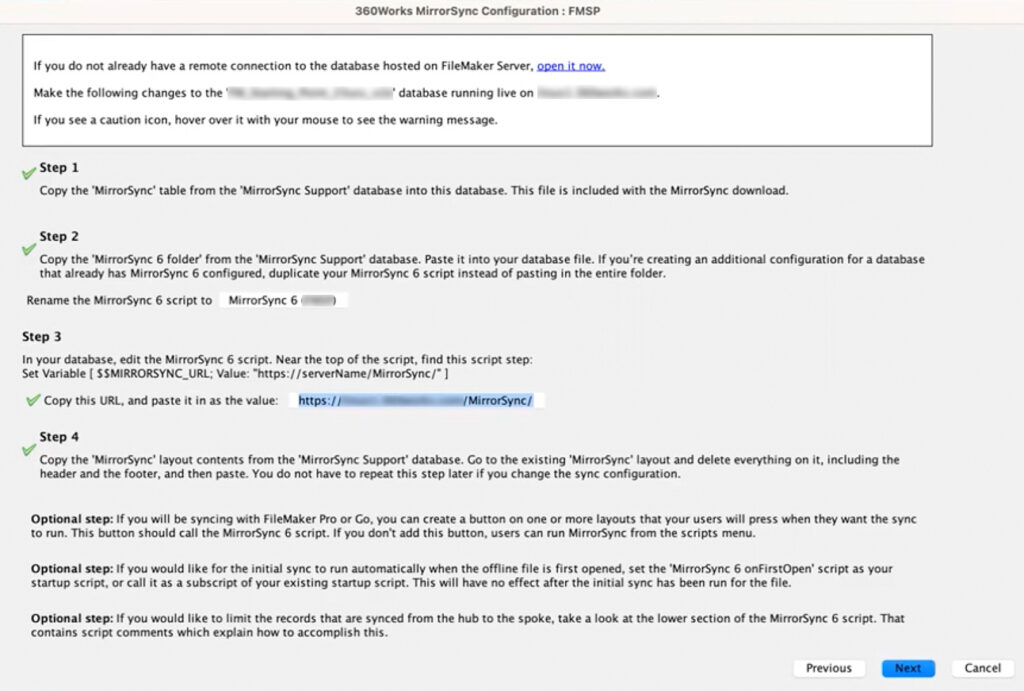Open the 'open it now.' link
Viewport: 1024px width, 691px height.
tap(571, 66)
